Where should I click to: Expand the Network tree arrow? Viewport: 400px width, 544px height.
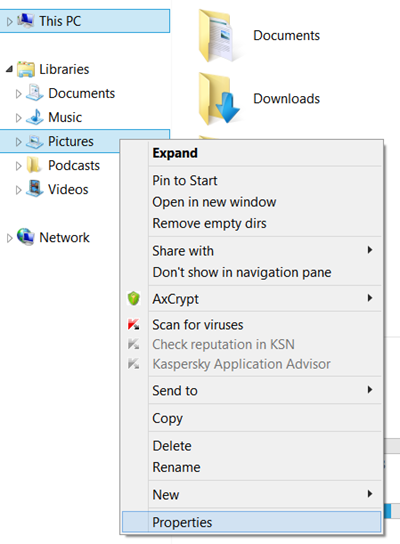pyautogui.click(x=9, y=238)
